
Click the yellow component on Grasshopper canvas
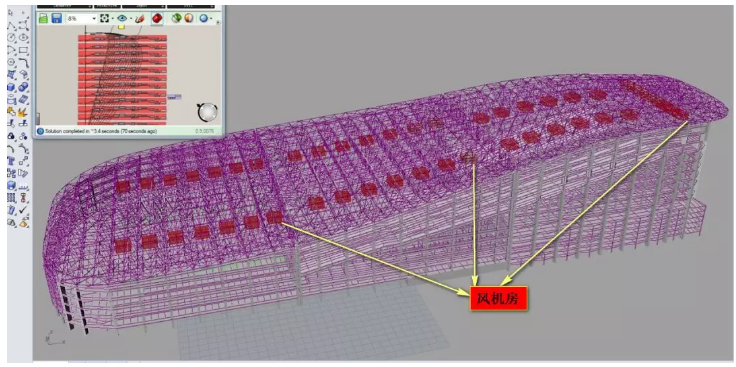pyautogui.click(x=121, y=27)
